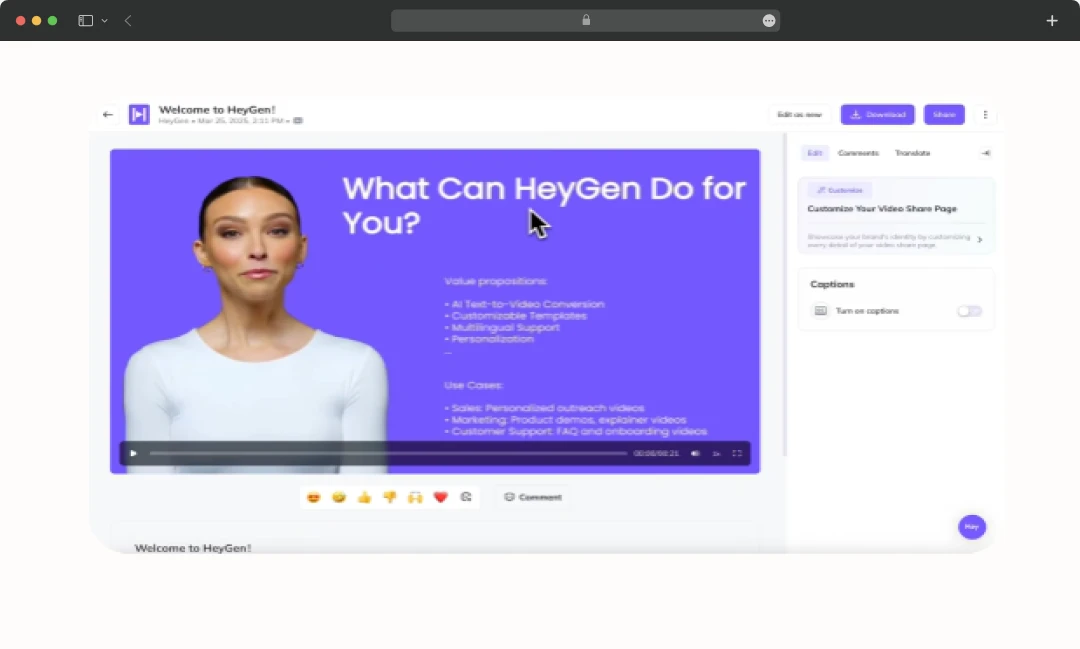Switch to the Comments tab
1080x649 pixels.
pyautogui.click(x=858, y=153)
